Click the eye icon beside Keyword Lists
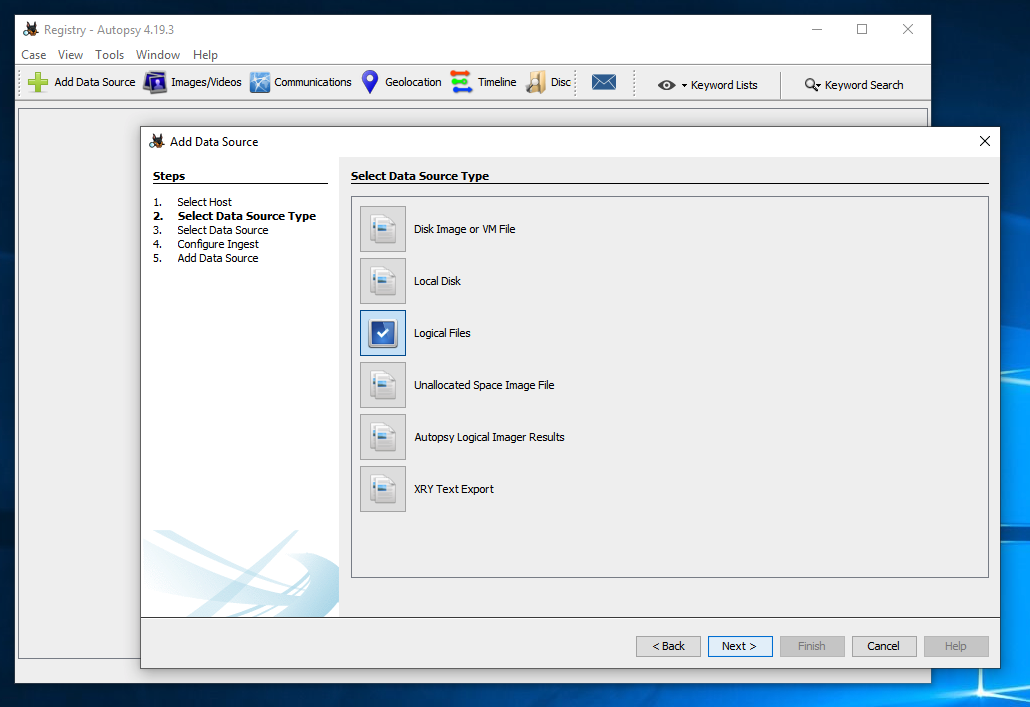 click(x=666, y=85)
